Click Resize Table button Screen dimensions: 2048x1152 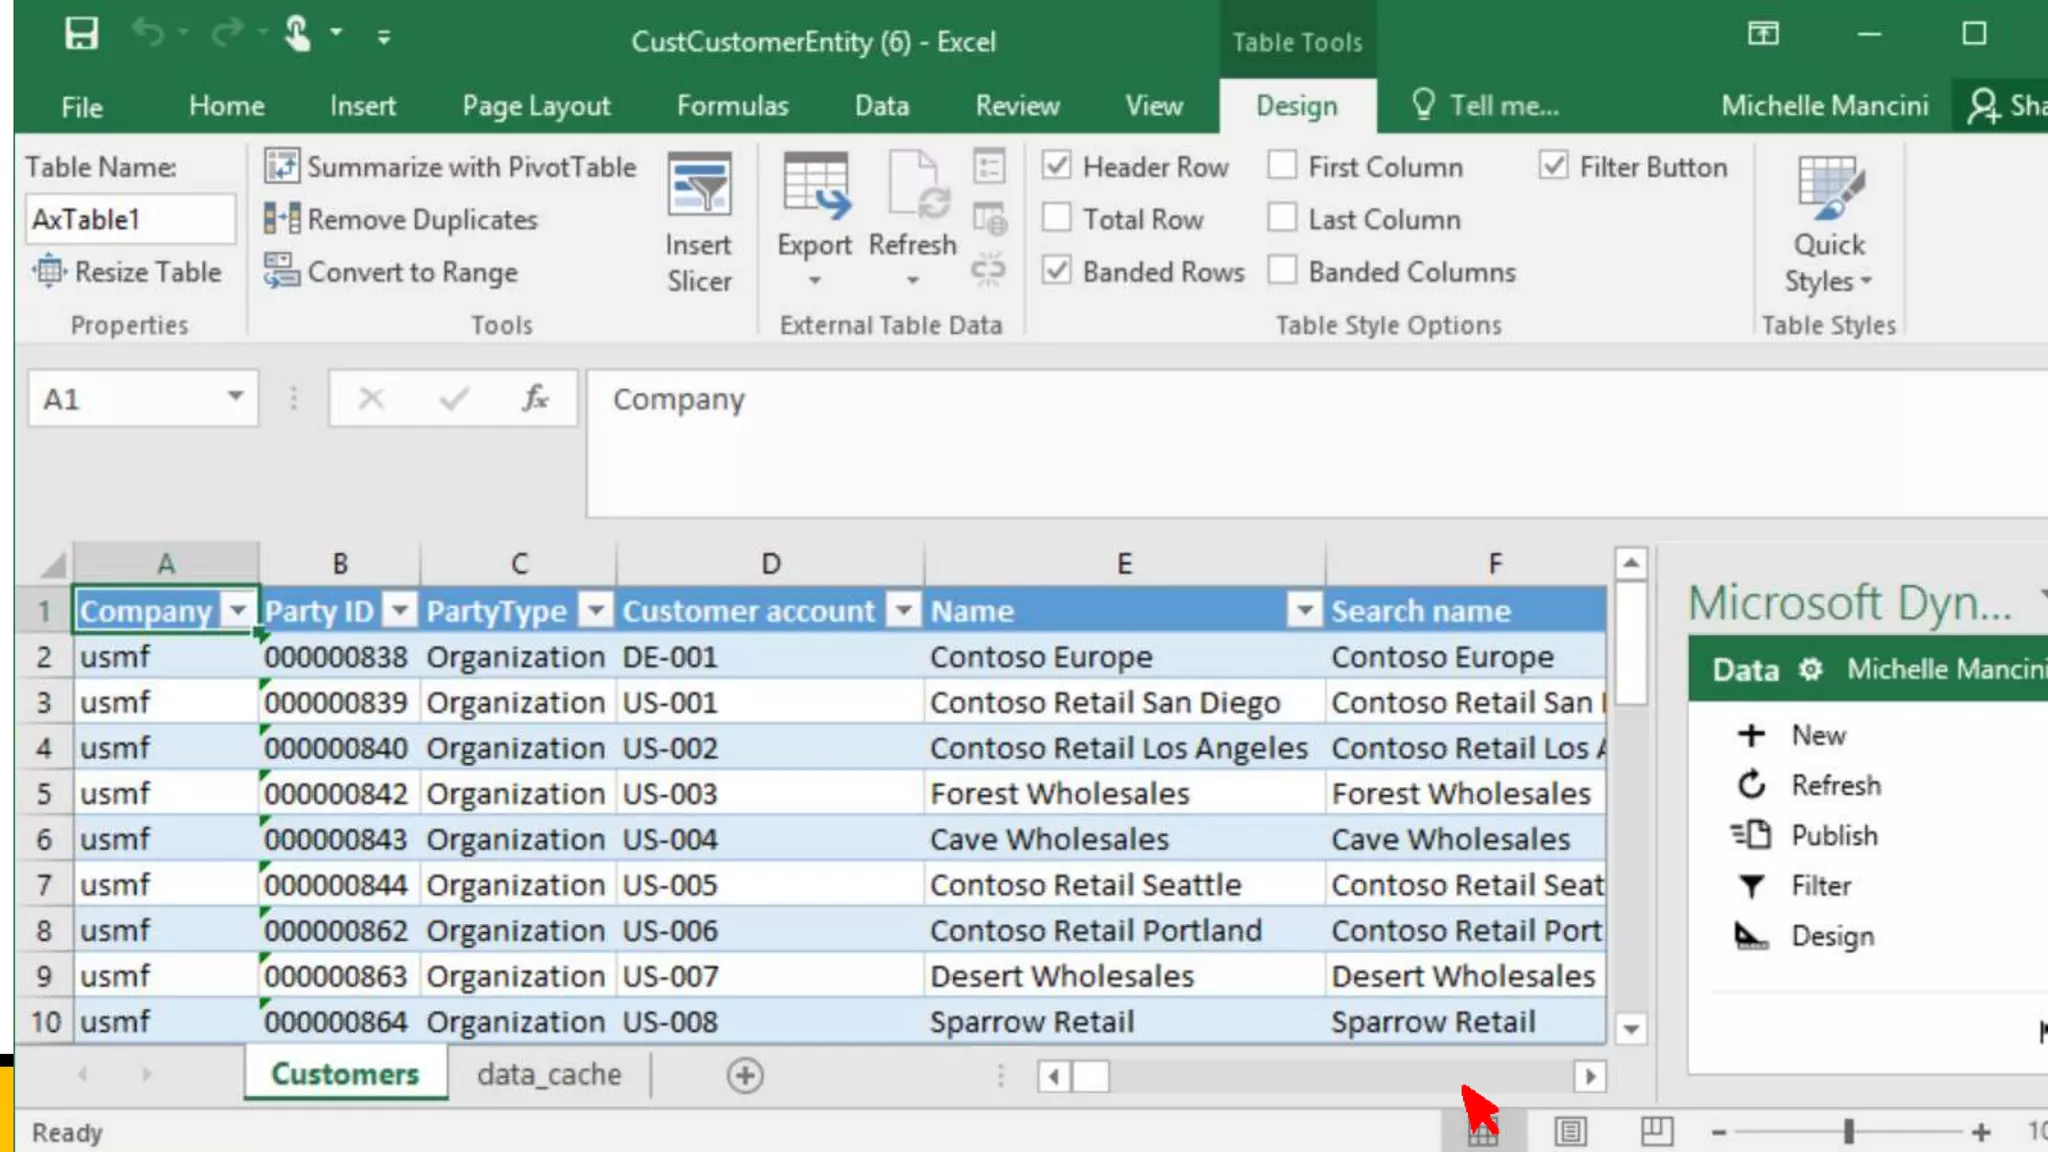127,271
